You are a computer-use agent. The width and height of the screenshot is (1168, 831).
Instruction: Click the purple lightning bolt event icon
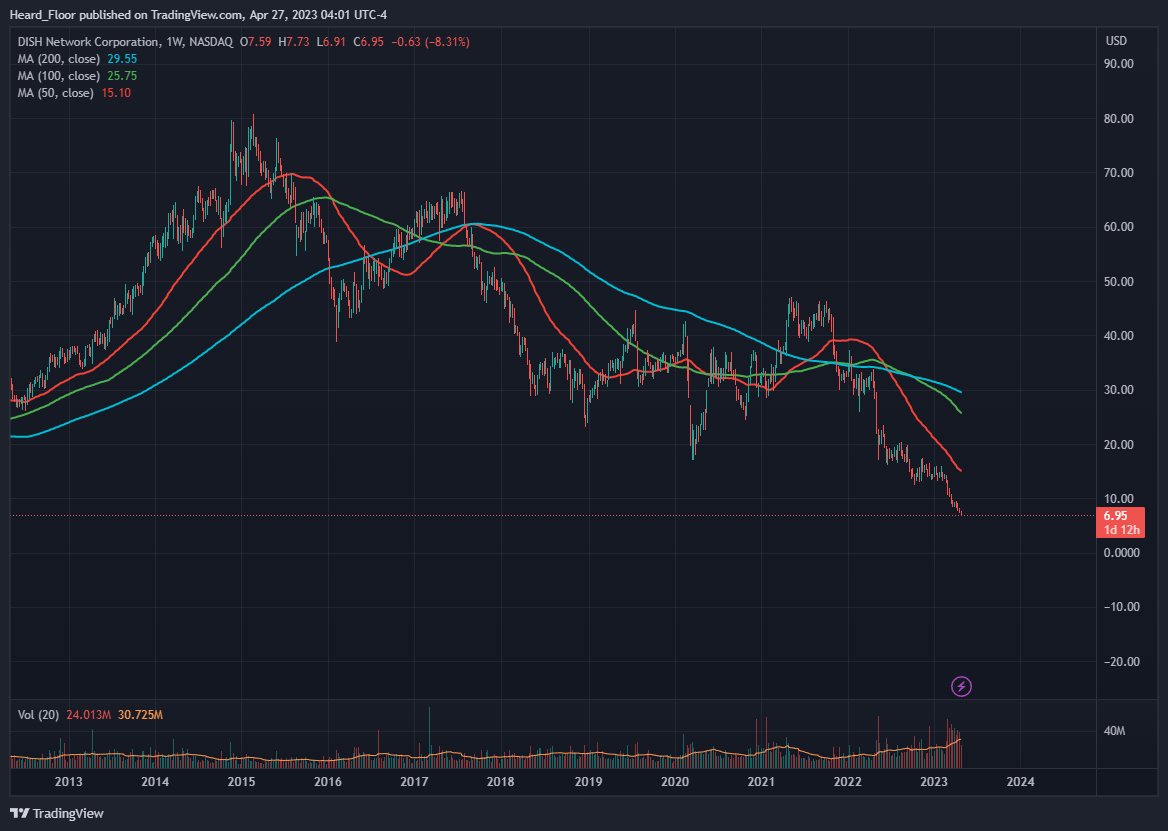[962, 686]
